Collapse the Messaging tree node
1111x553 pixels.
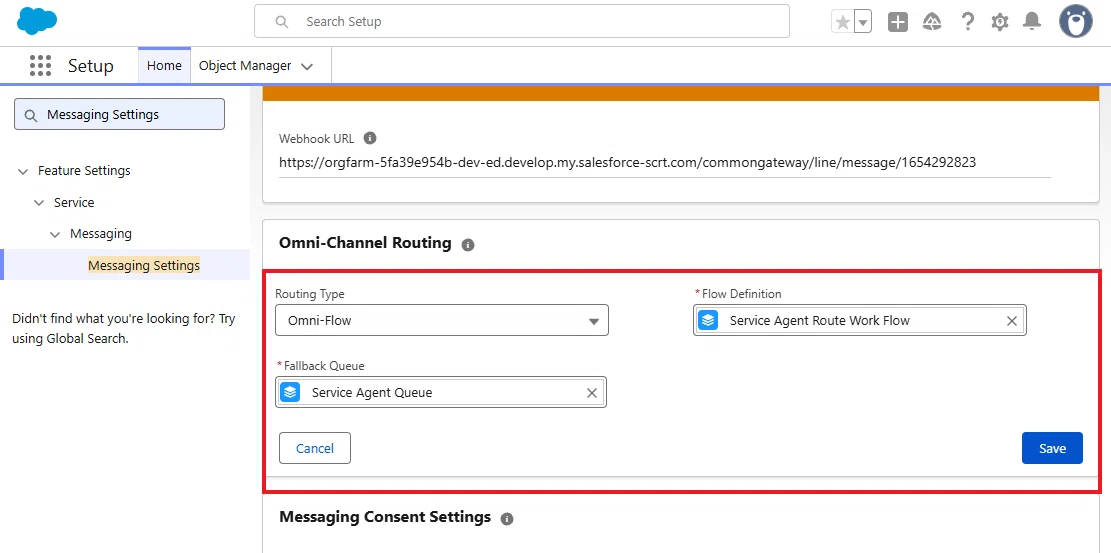(55, 234)
